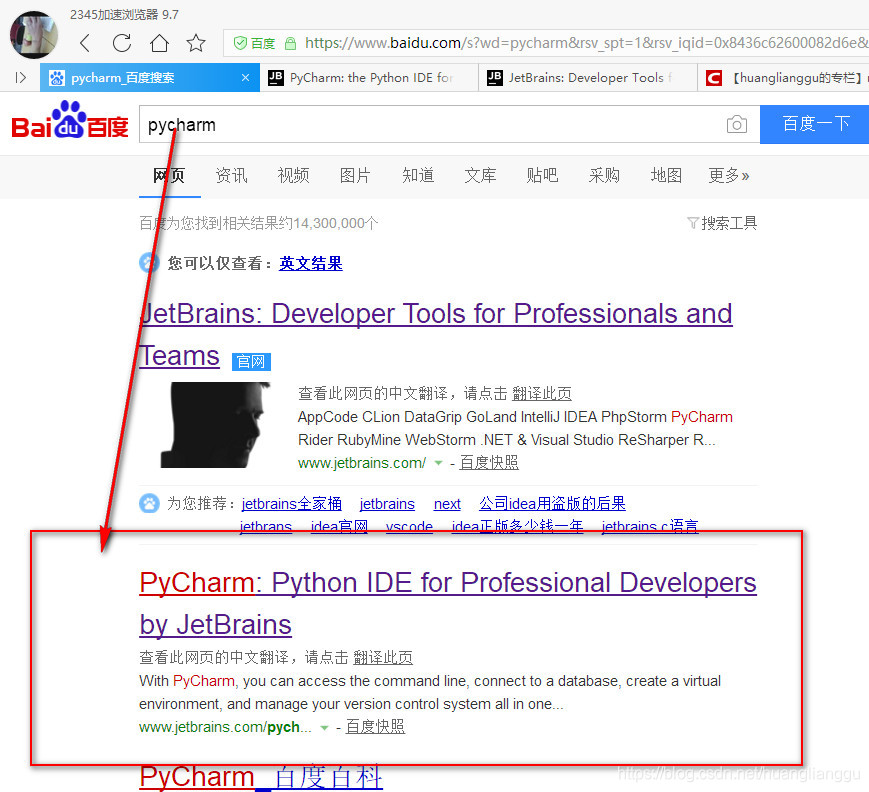The image size is (869, 792).
Task: Click recommended link idea官网
Action: point(339,525)
